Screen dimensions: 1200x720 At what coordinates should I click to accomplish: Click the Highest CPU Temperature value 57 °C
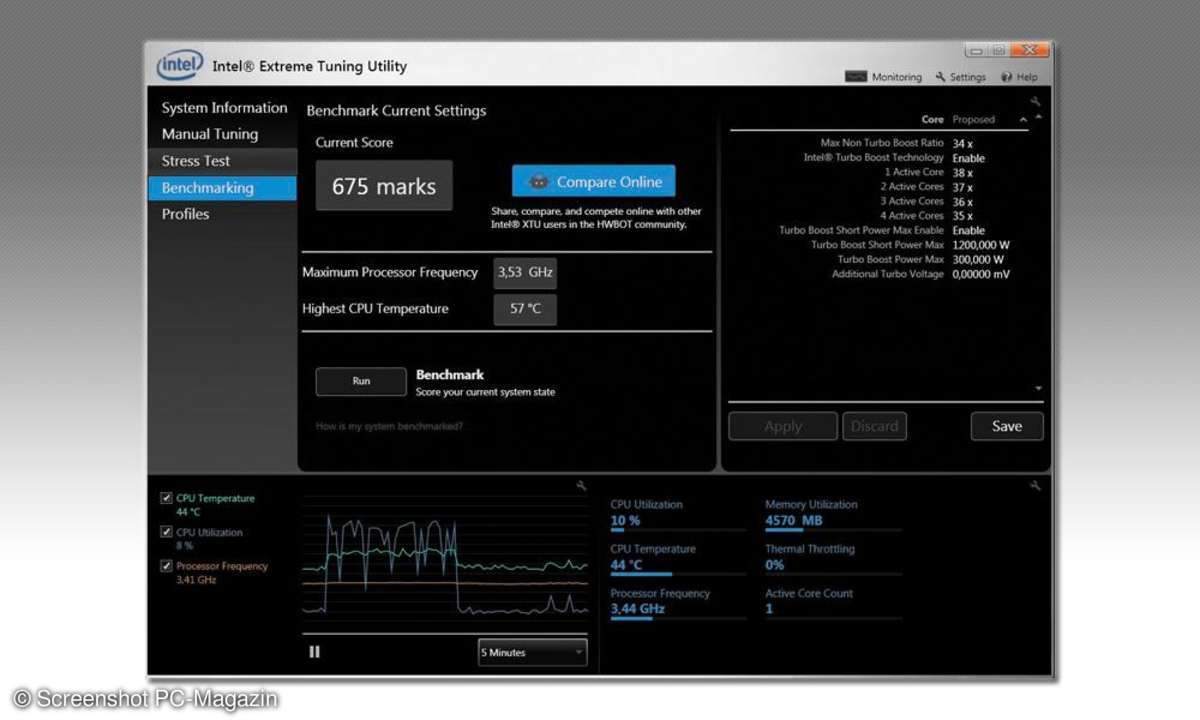tap(525, 309)
